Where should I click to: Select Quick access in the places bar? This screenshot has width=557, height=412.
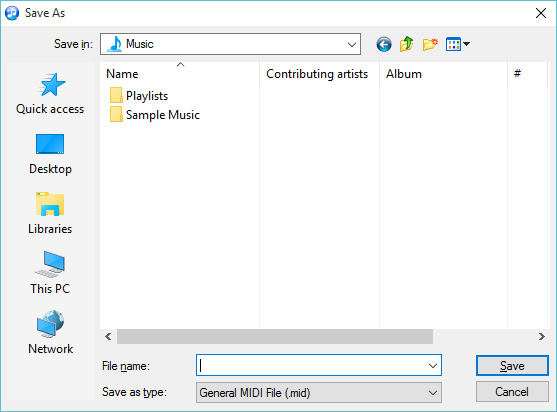pyautogui.click(x=50, y=94)
